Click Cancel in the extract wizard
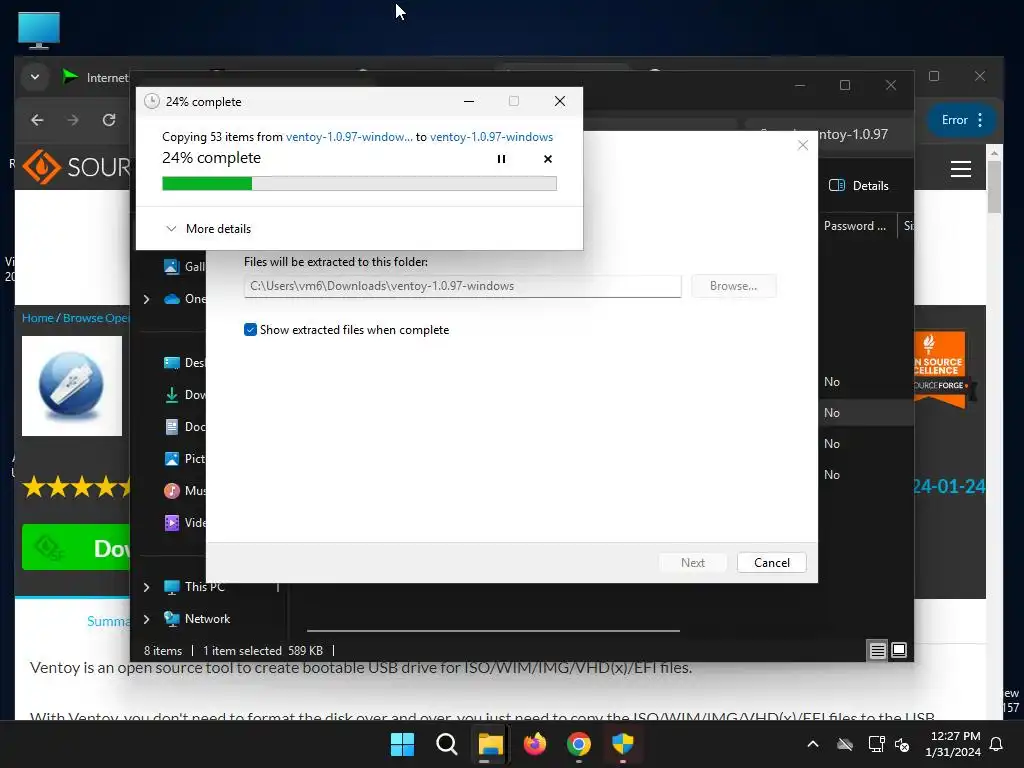 pos(771,563)
